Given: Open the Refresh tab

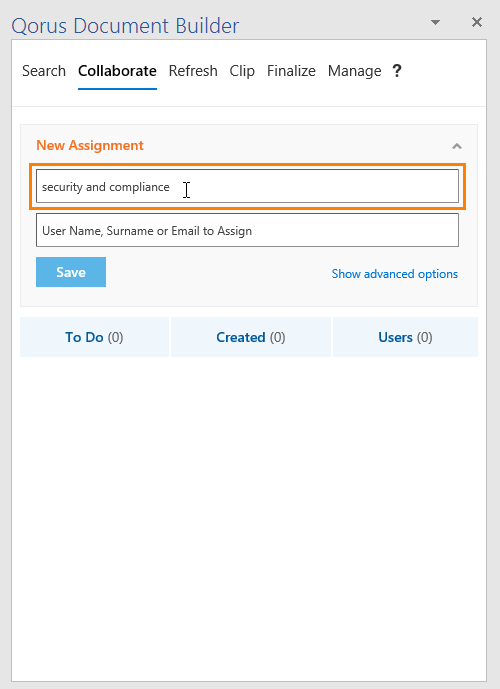Looking at the screenshot, I should (193, 71).
